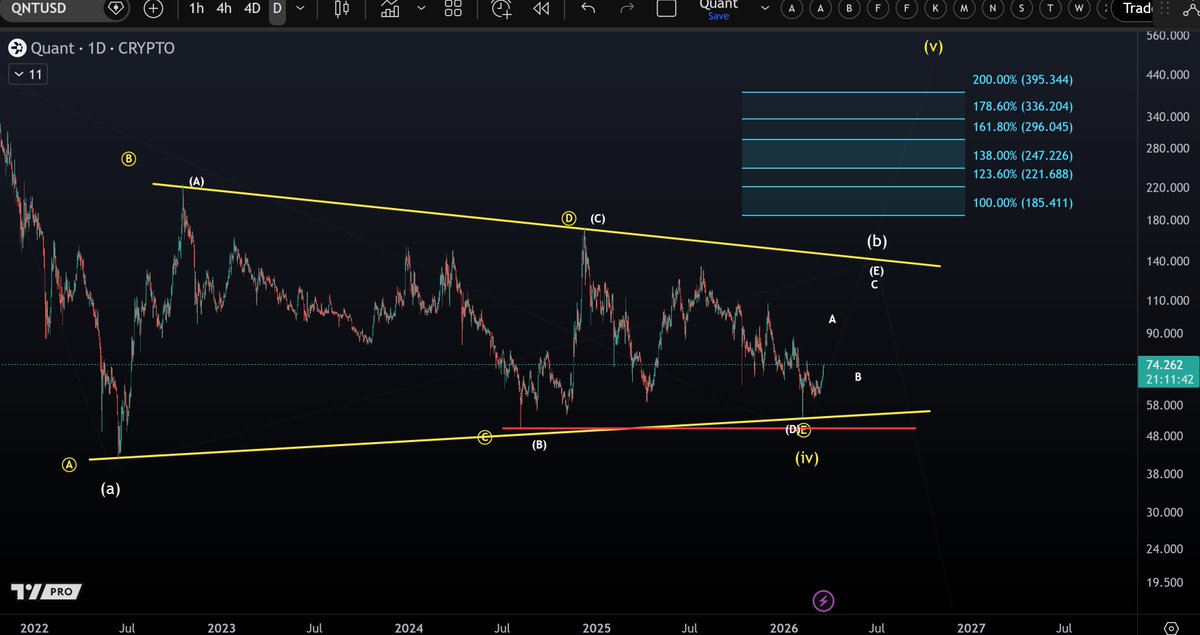
Task: Click the circled yellow B wave label
Action: pos(129,158)
